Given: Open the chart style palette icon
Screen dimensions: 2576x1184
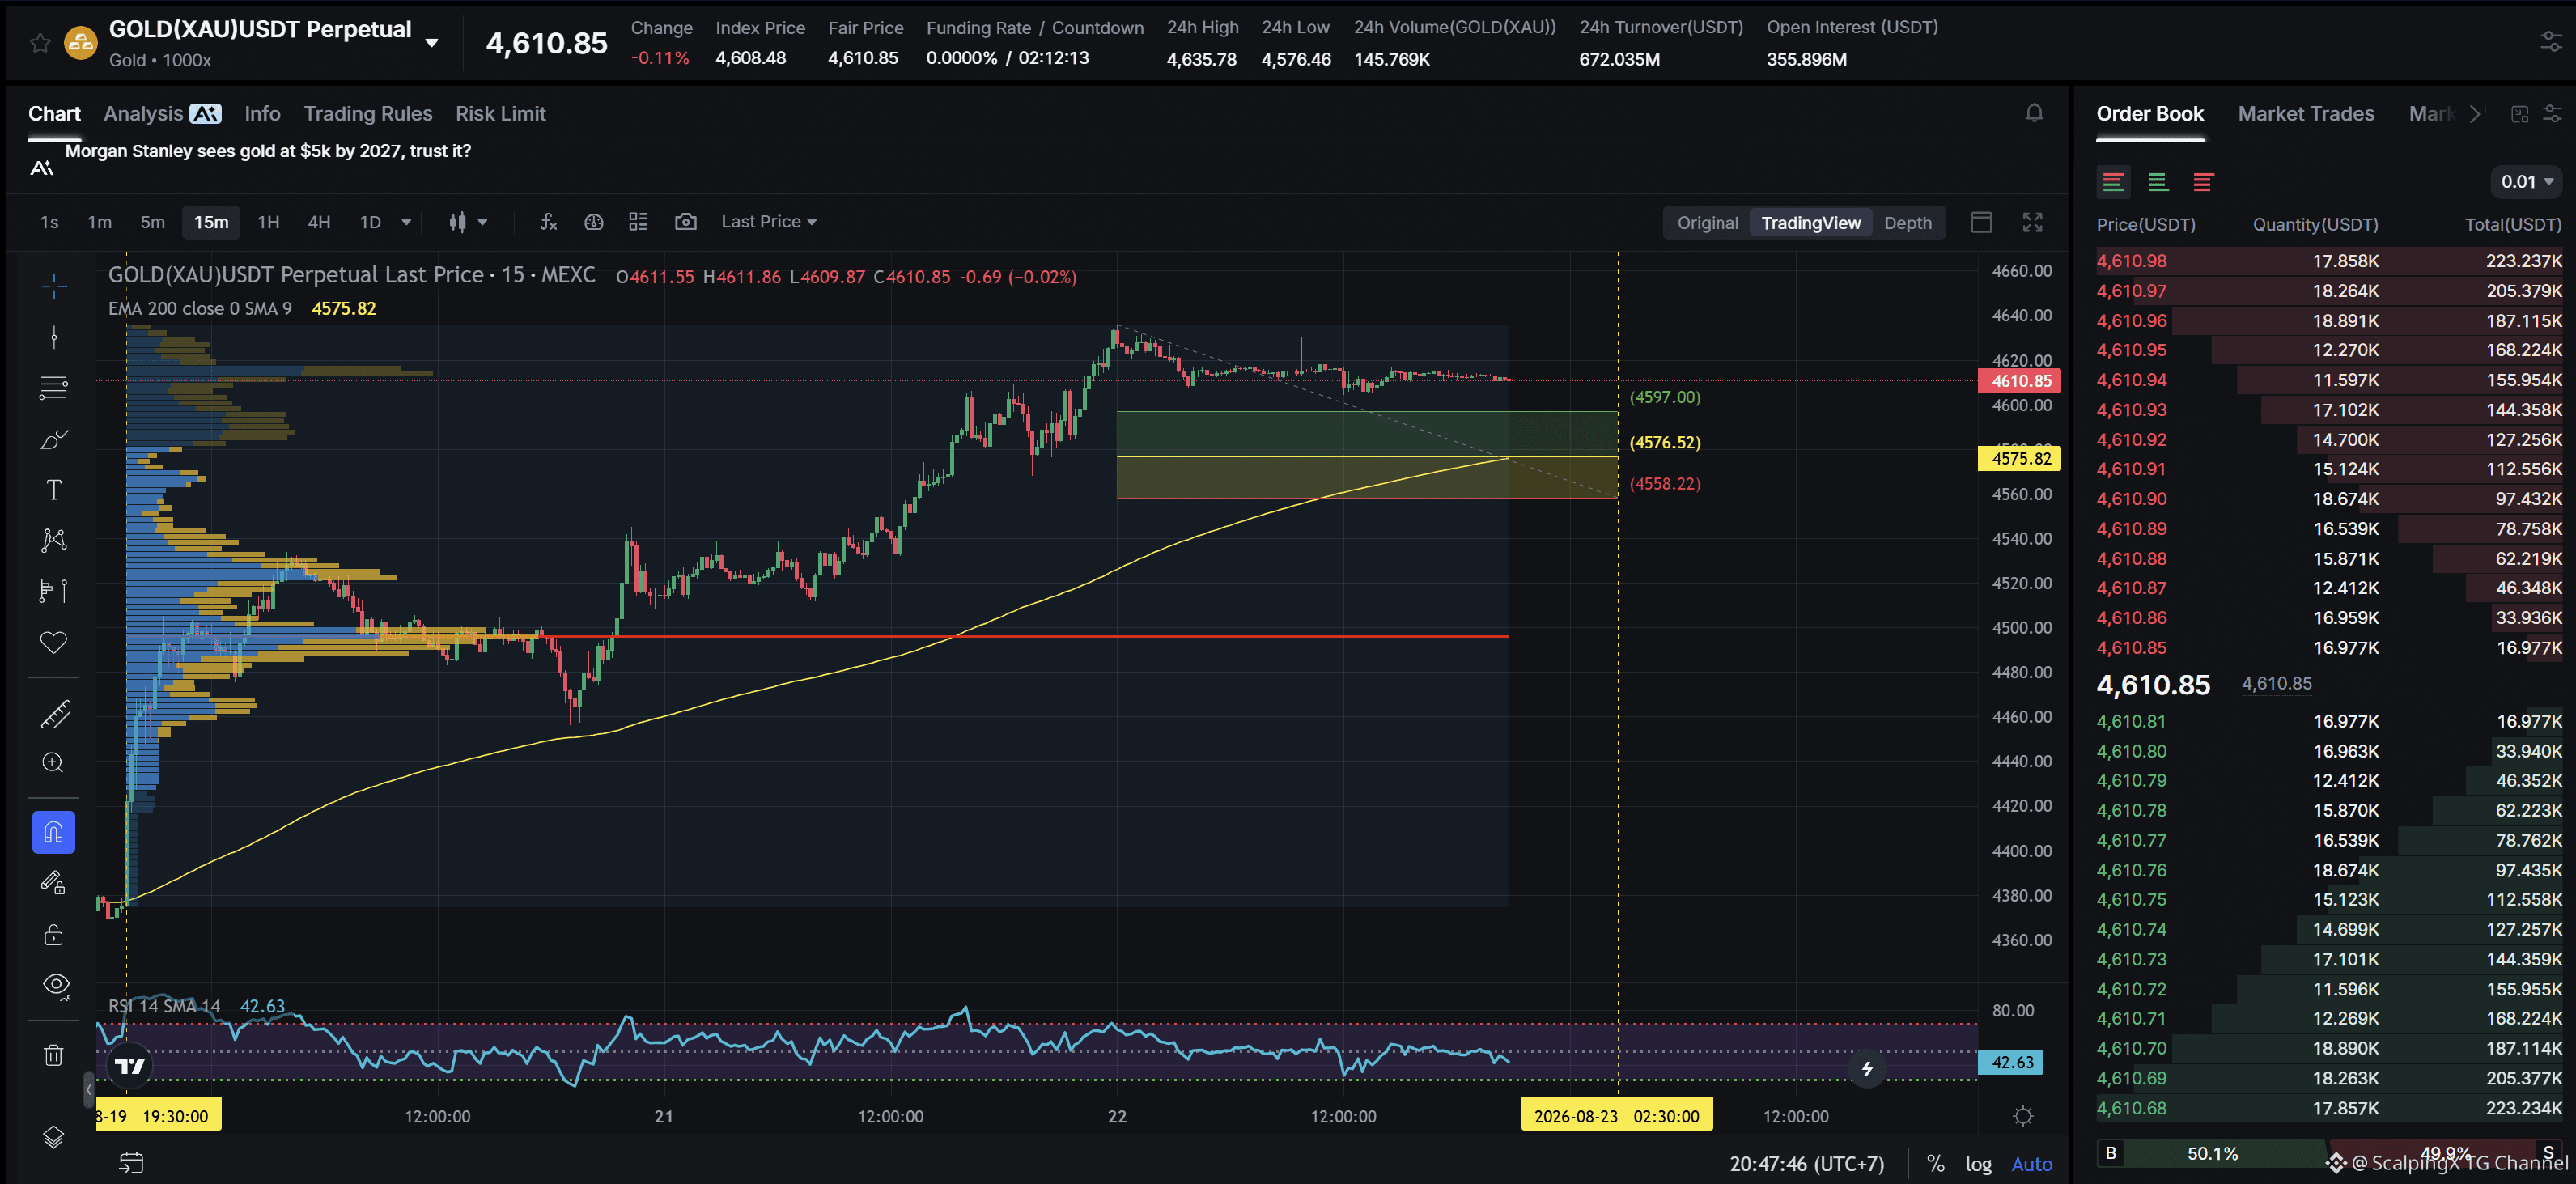Looking at the screenshot, I should point(594,222).
